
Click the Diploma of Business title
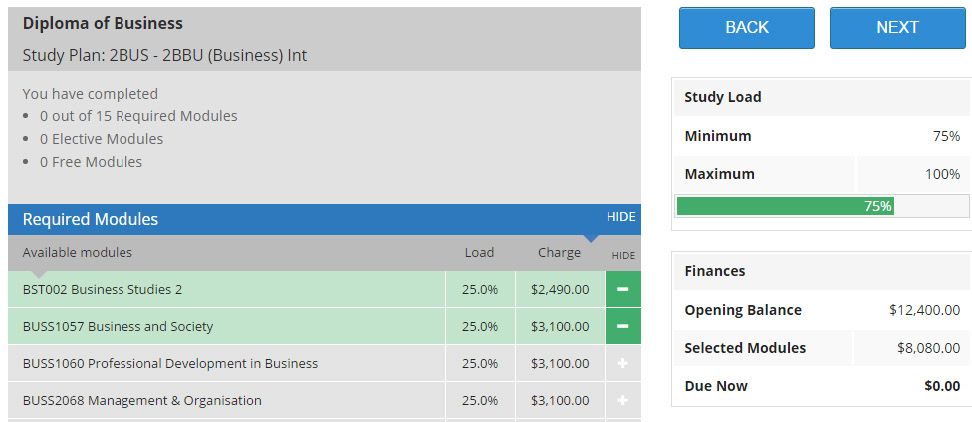pos(103,24)
